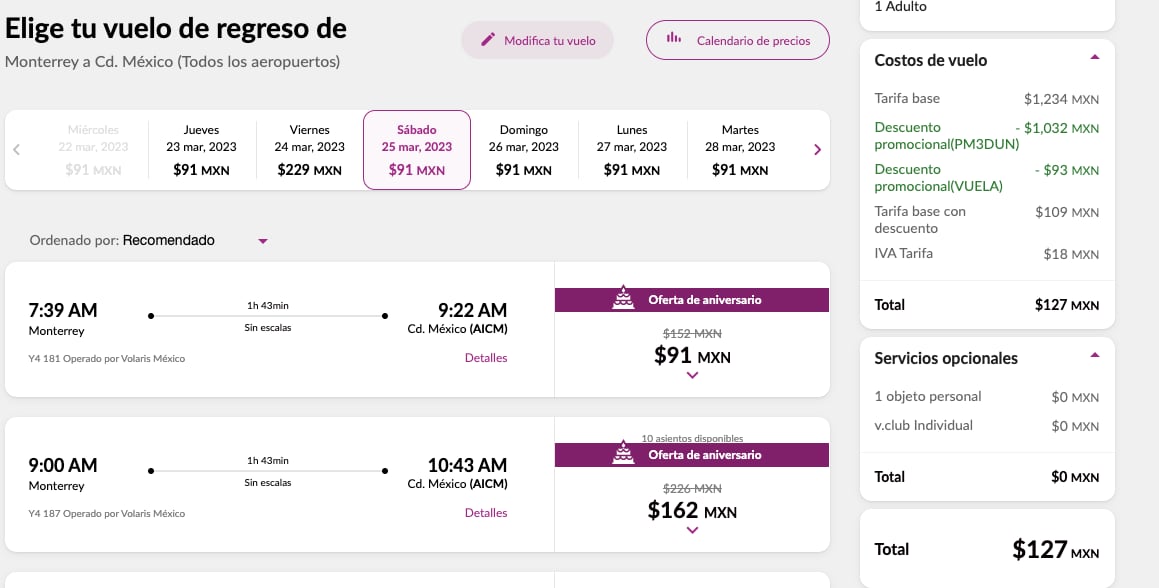
Task: Click the bar chart icon in Calendario de precios
Action: point(674,39)
